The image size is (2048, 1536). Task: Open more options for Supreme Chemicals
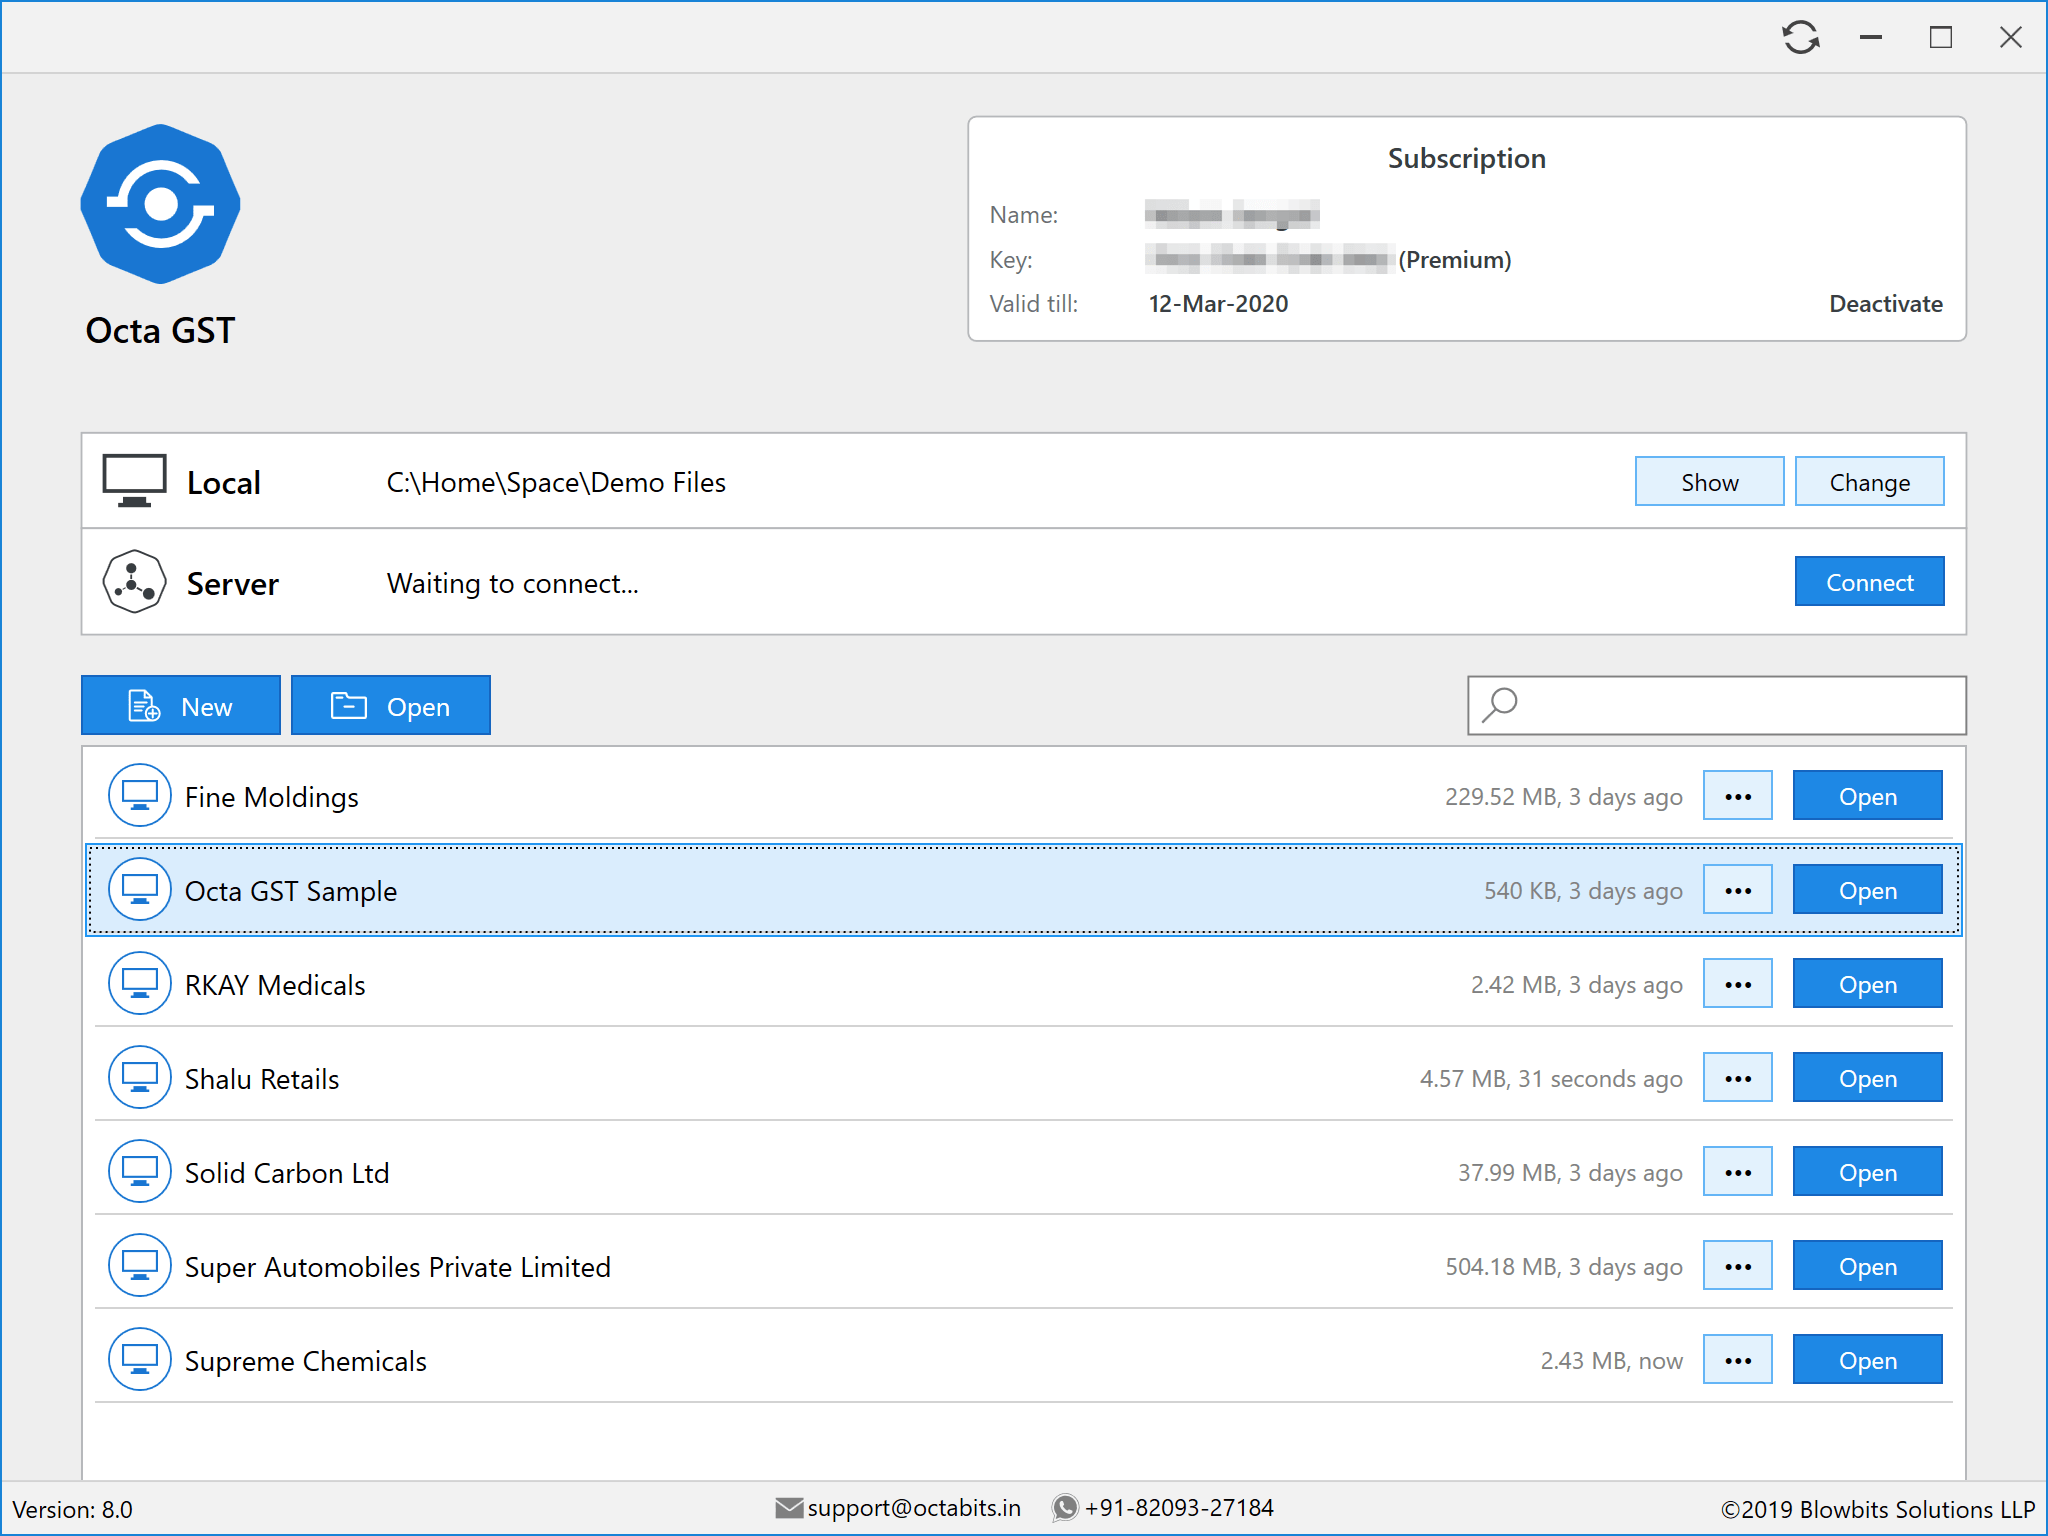[x=1738, y=1360]
